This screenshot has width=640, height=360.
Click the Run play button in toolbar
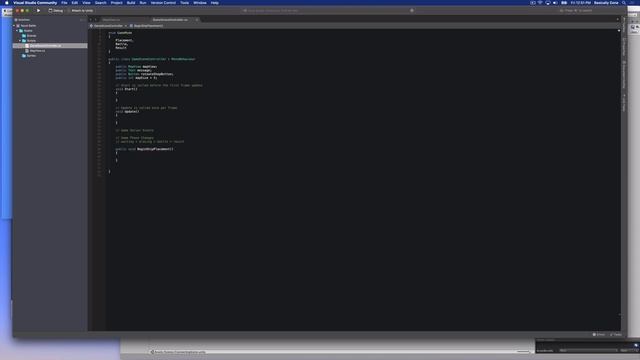(38, 11)
